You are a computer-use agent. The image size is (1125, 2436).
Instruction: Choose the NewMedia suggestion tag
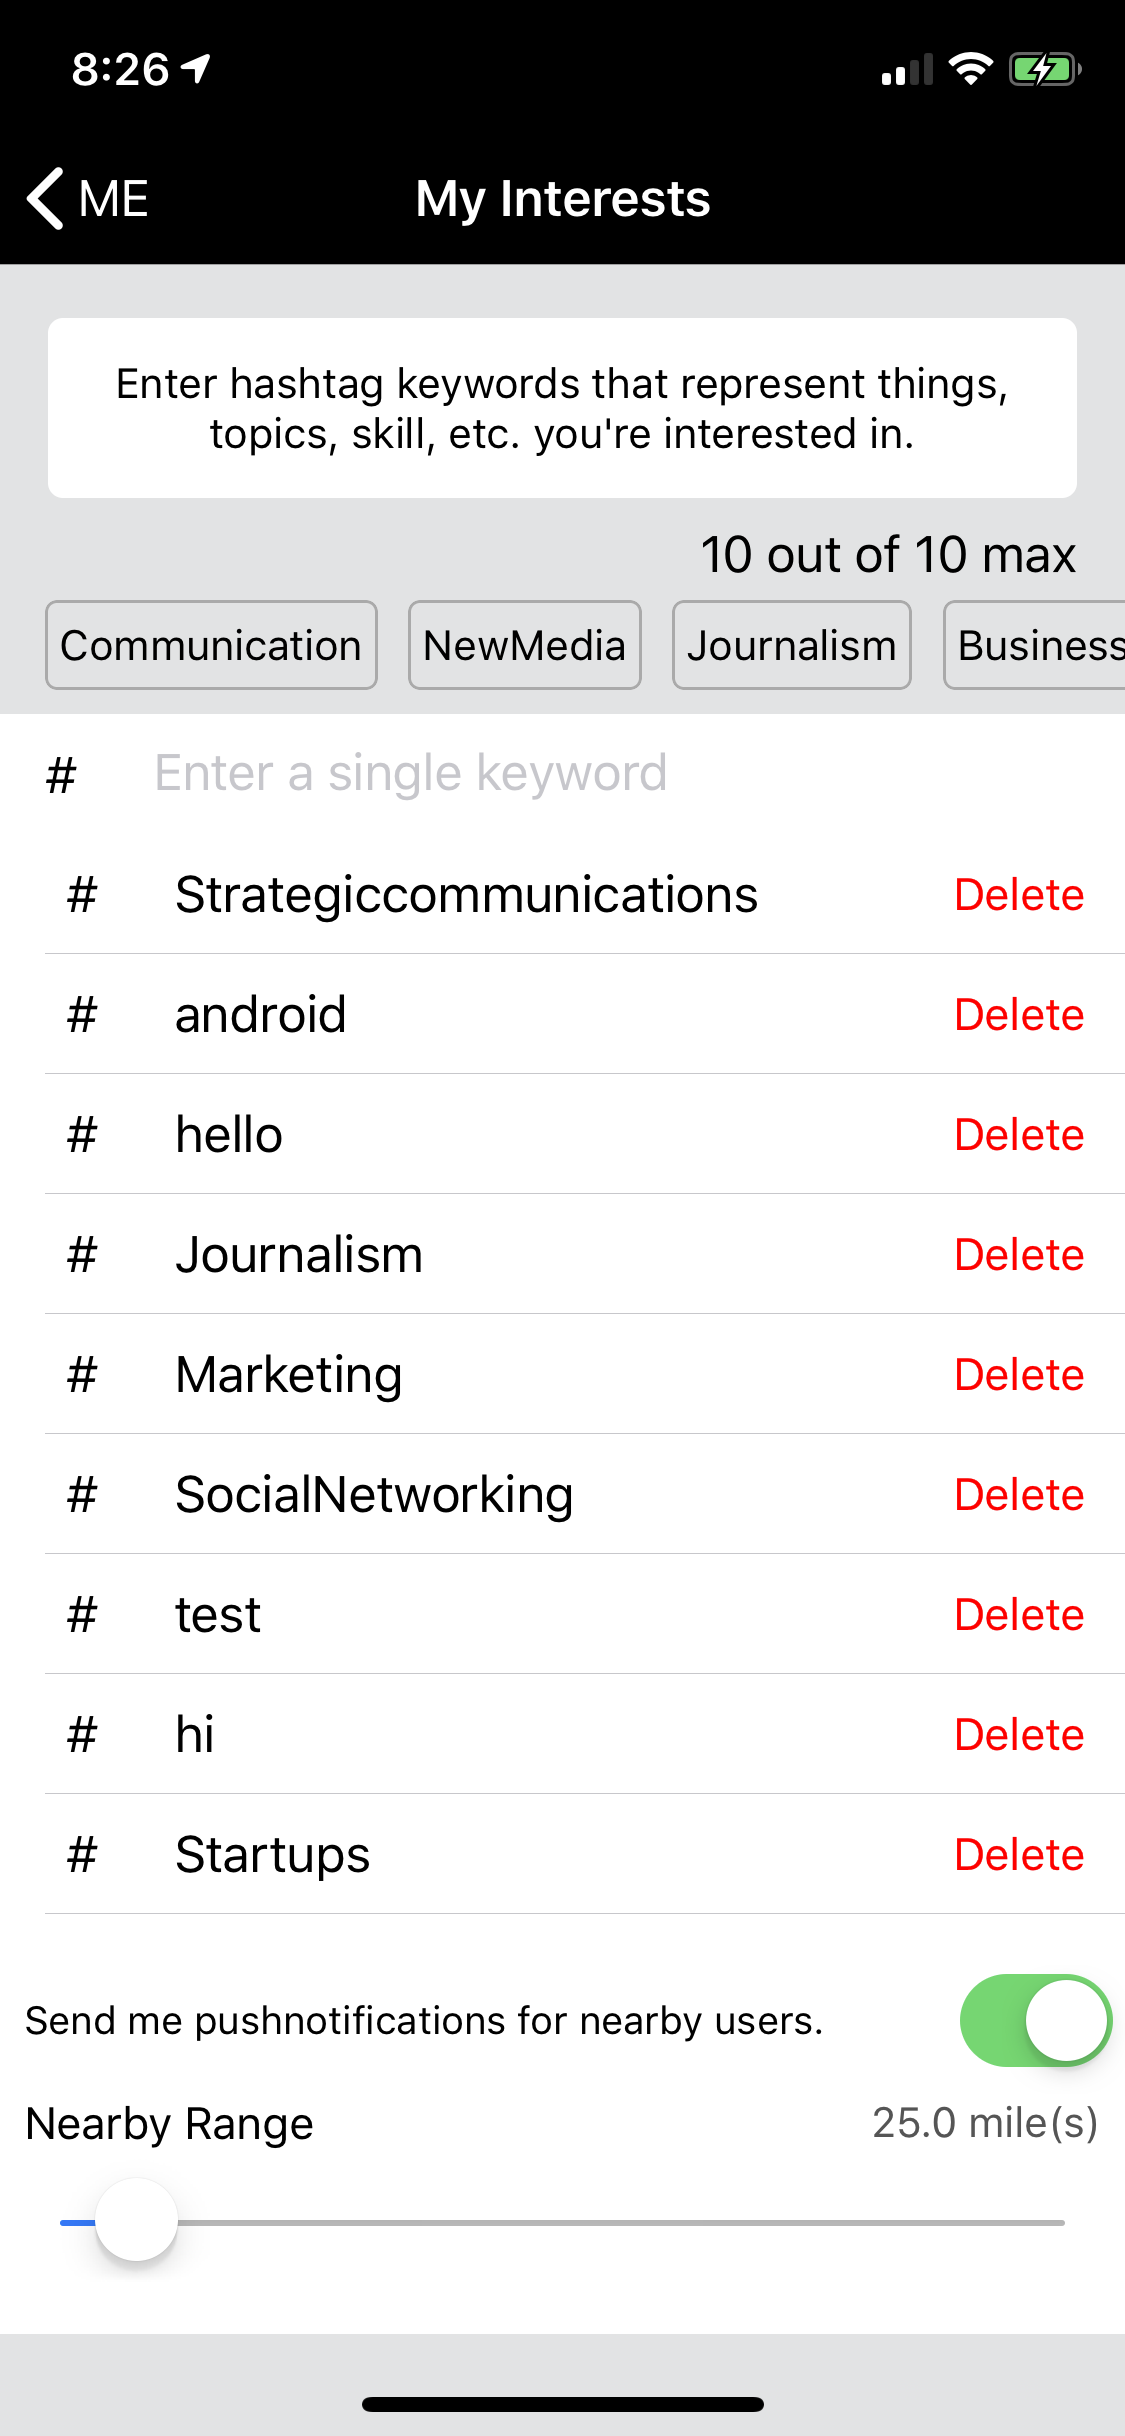[x=524, y=645]
